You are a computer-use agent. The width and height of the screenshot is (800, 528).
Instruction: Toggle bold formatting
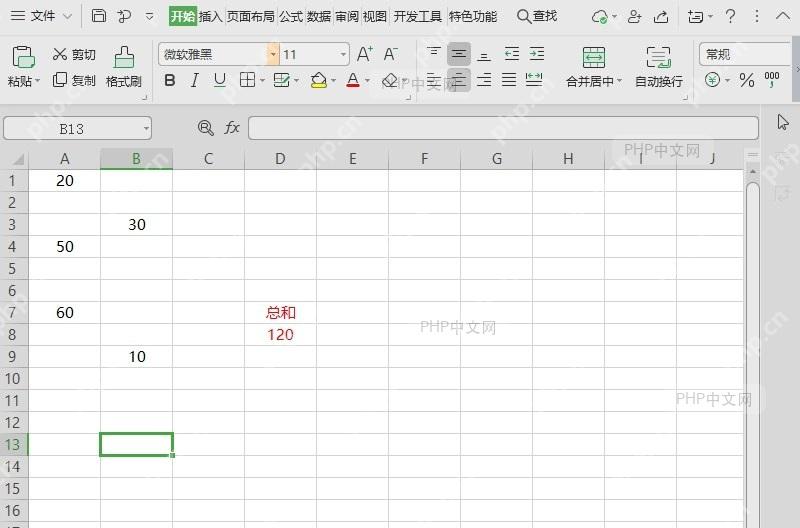tap(170, 80)
